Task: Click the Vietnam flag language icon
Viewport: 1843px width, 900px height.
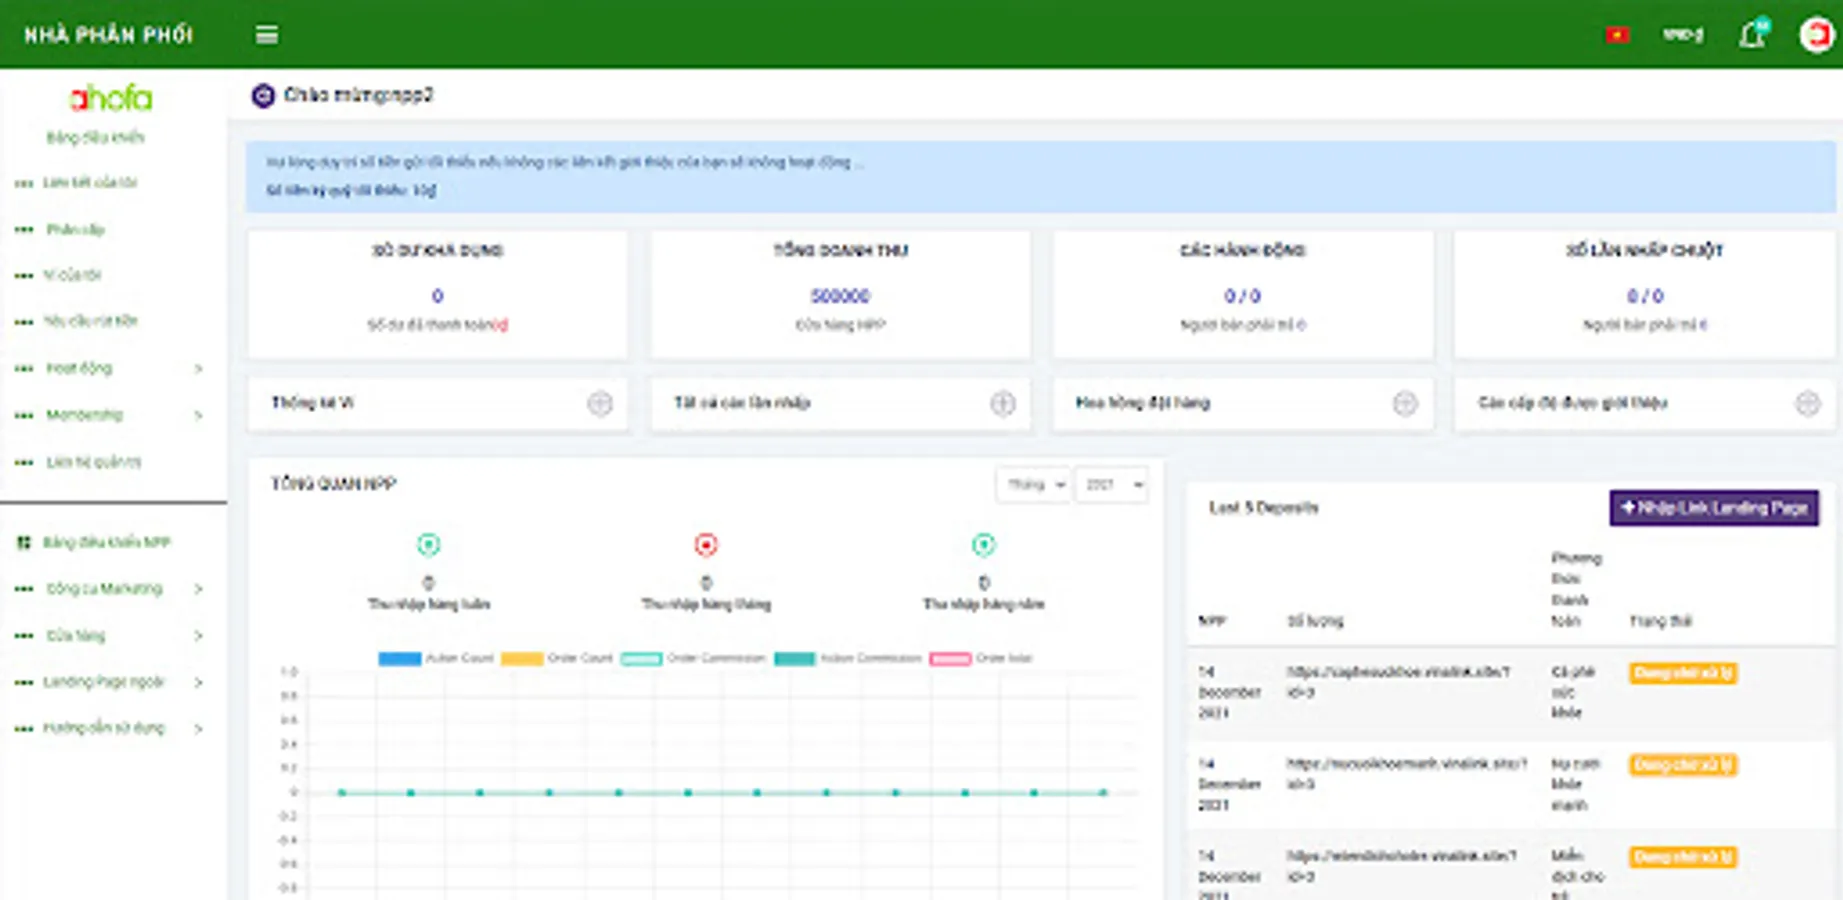Action: point(1617,35)
